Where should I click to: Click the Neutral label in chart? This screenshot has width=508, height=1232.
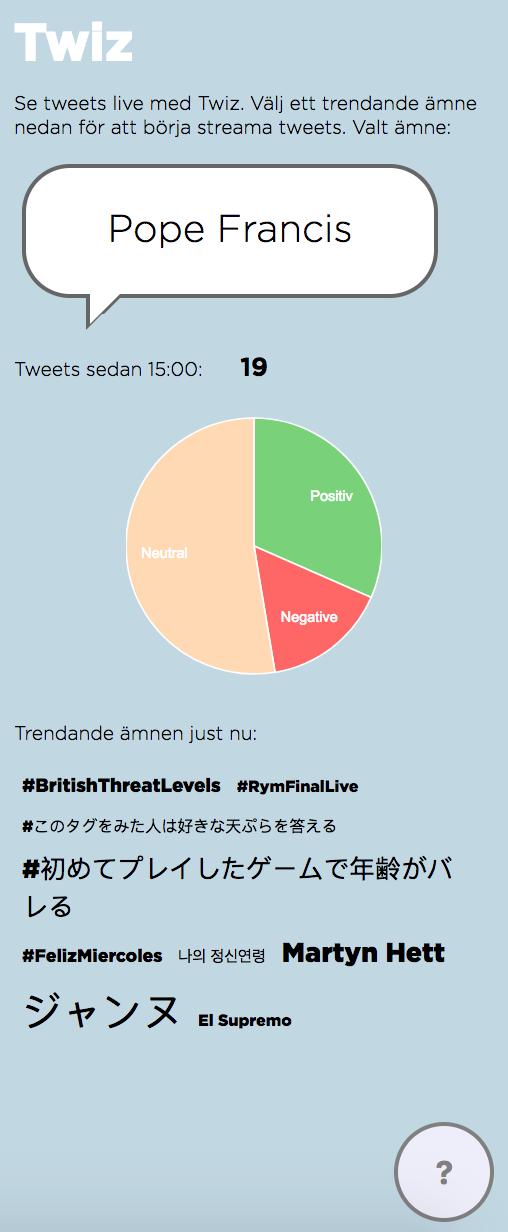pos(164,553)
